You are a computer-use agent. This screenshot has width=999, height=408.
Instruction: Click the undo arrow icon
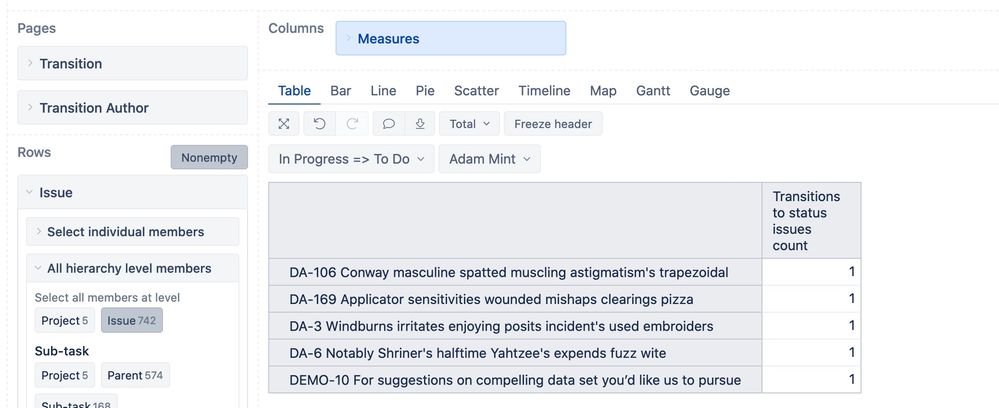tap(320, 124)
